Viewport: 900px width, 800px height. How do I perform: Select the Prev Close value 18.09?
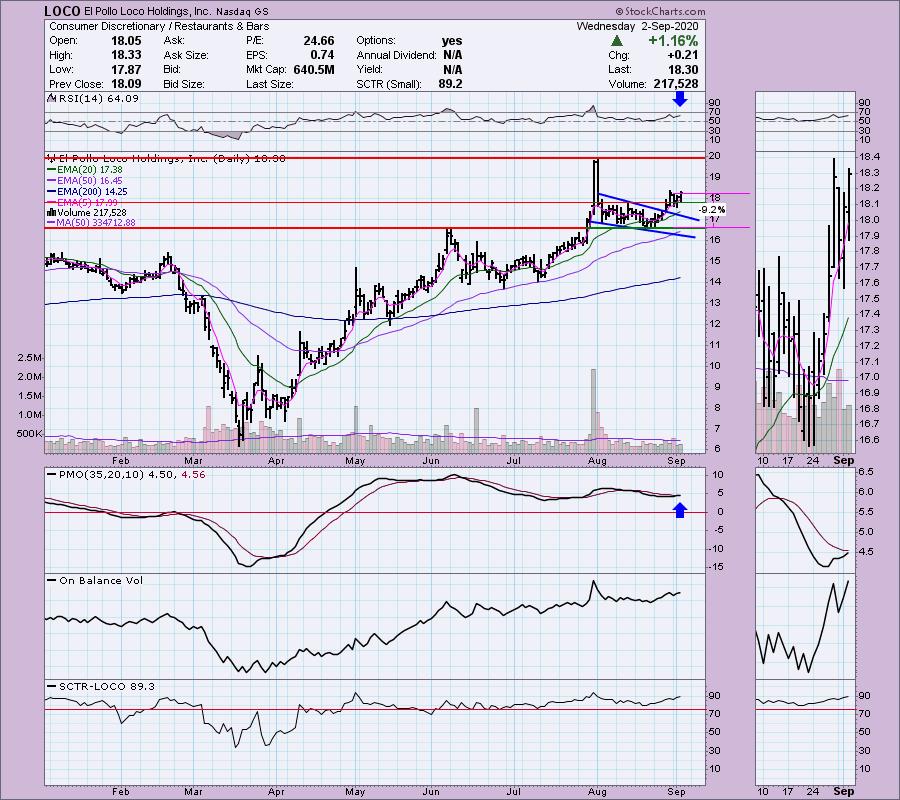(127, 84)
